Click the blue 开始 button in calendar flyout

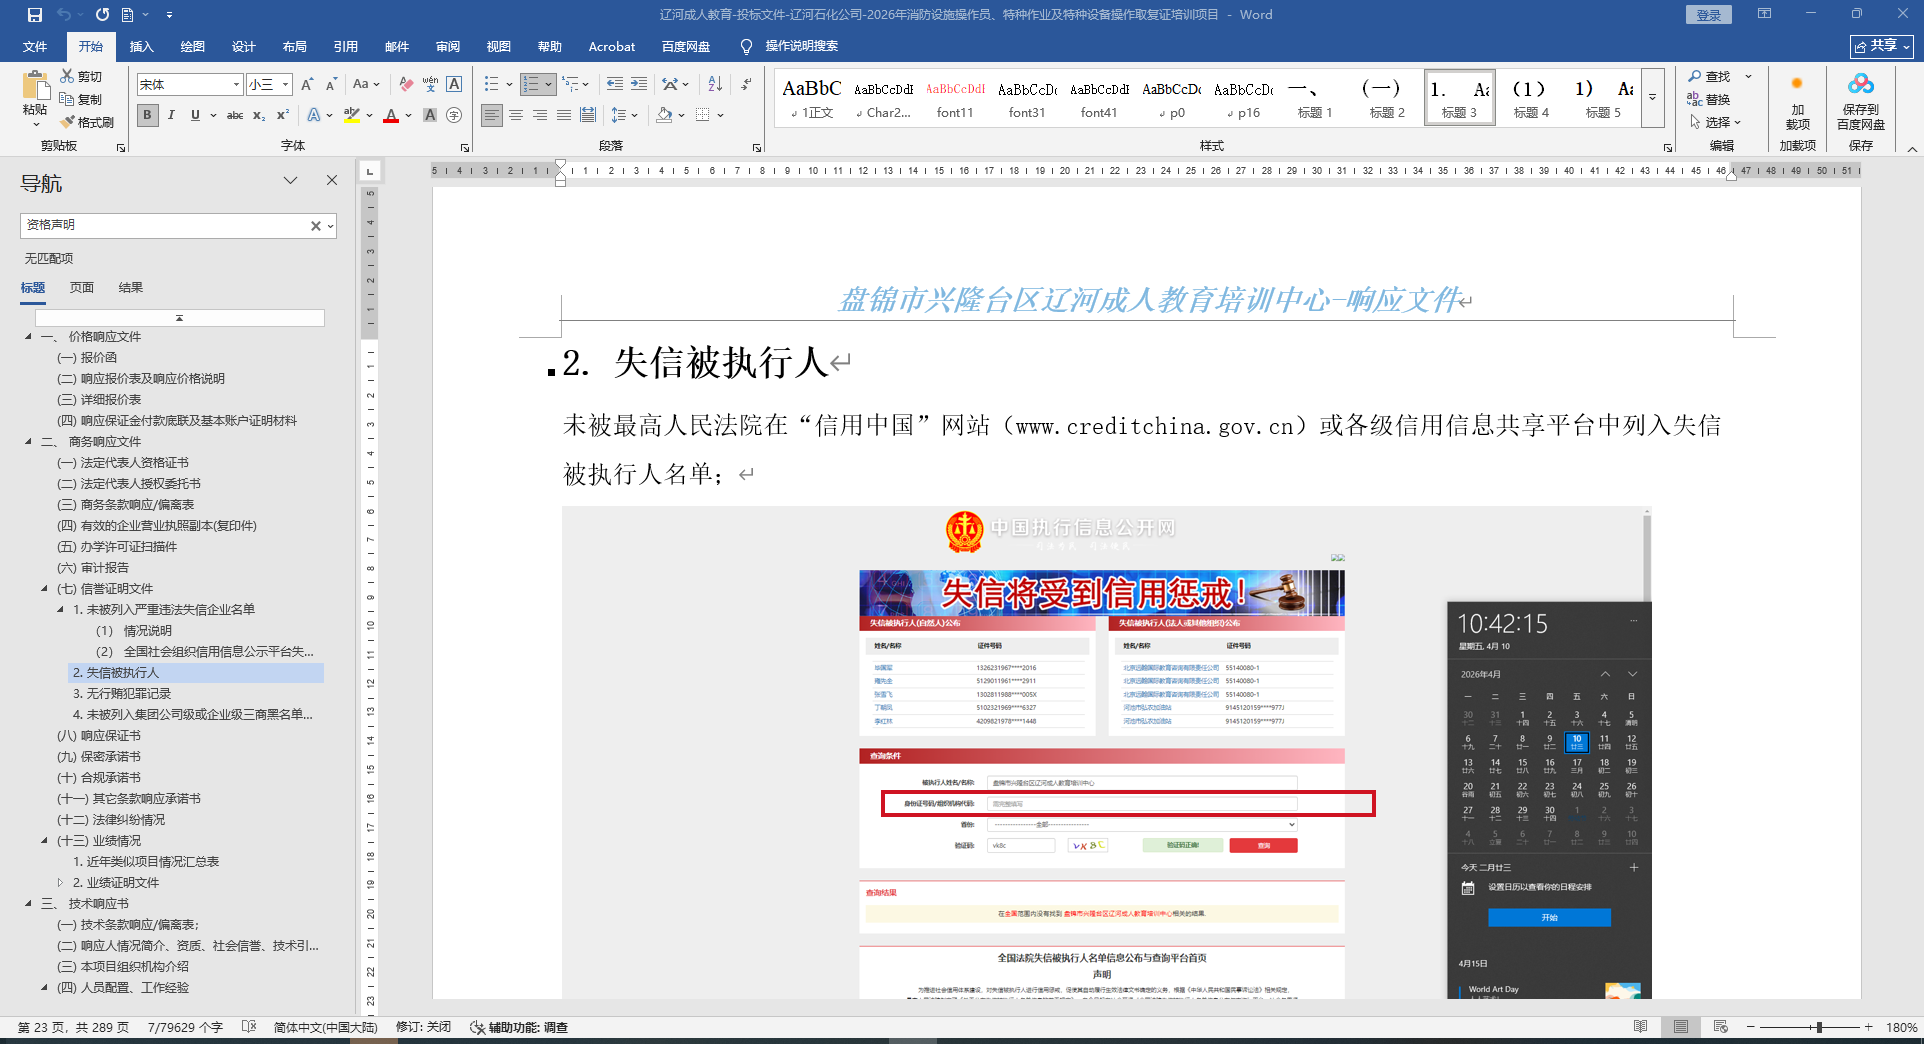click(x=1549, y=917)
